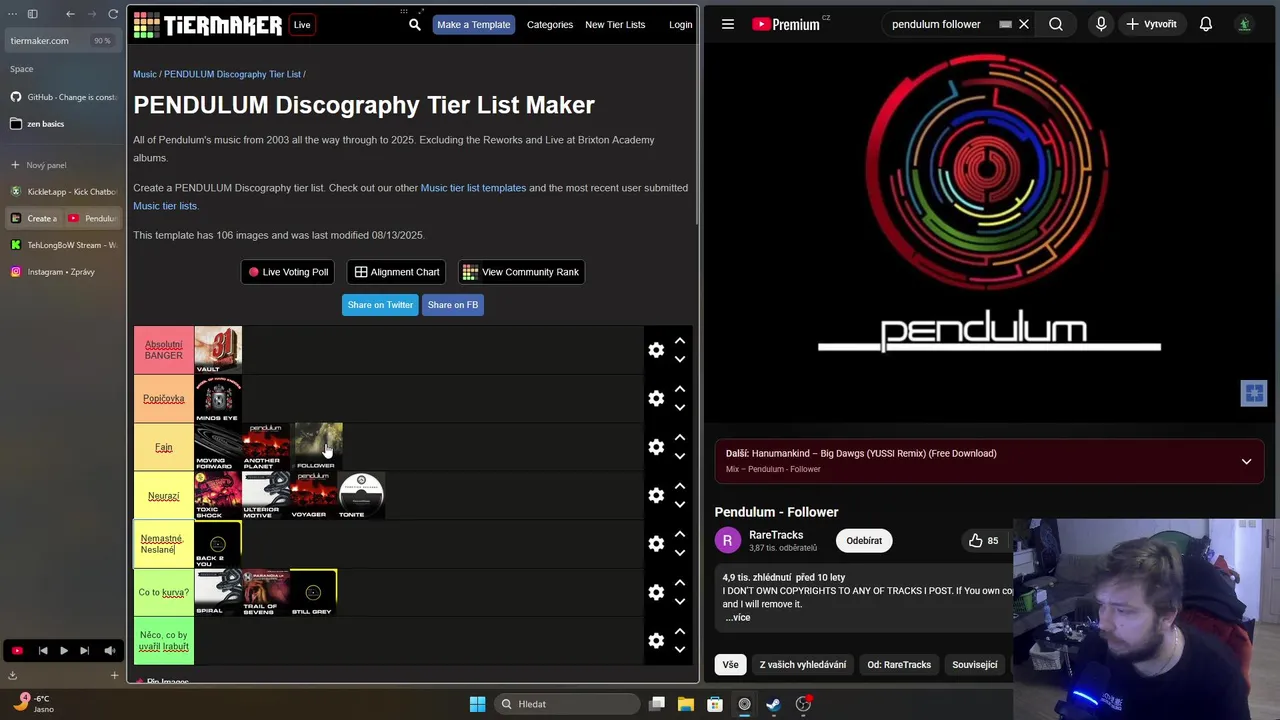Open the Alignment Chart

click(x=397, y=272)
